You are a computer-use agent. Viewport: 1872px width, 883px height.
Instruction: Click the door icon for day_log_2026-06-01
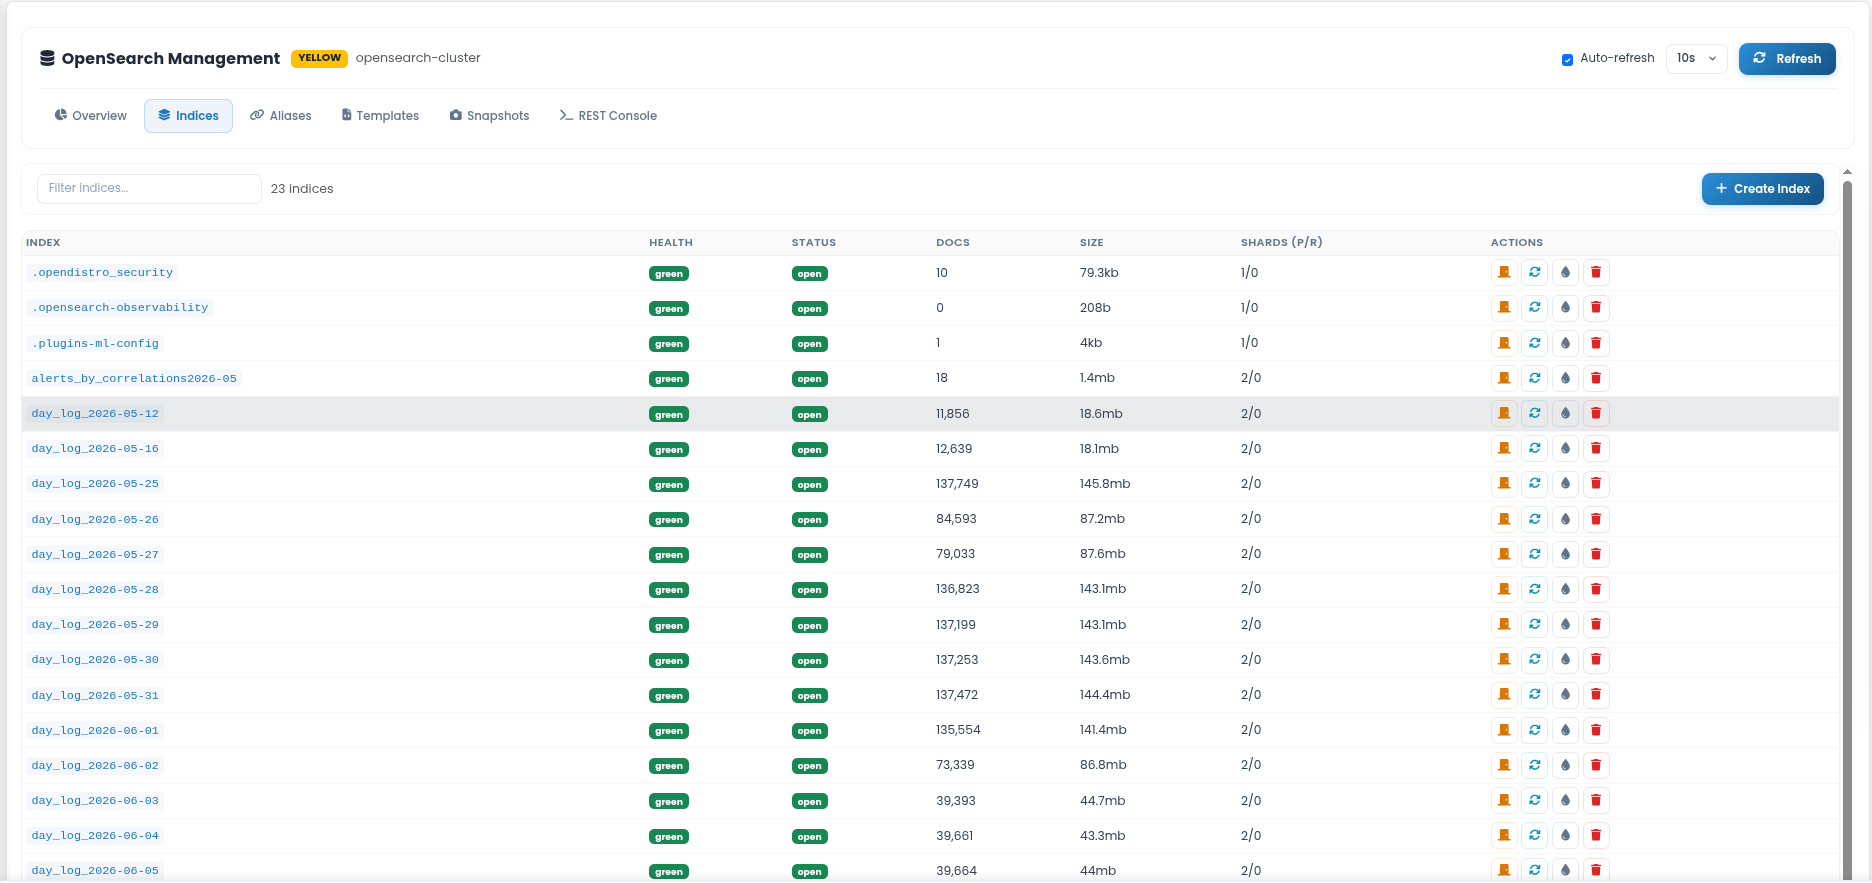tap(1504, 730)
